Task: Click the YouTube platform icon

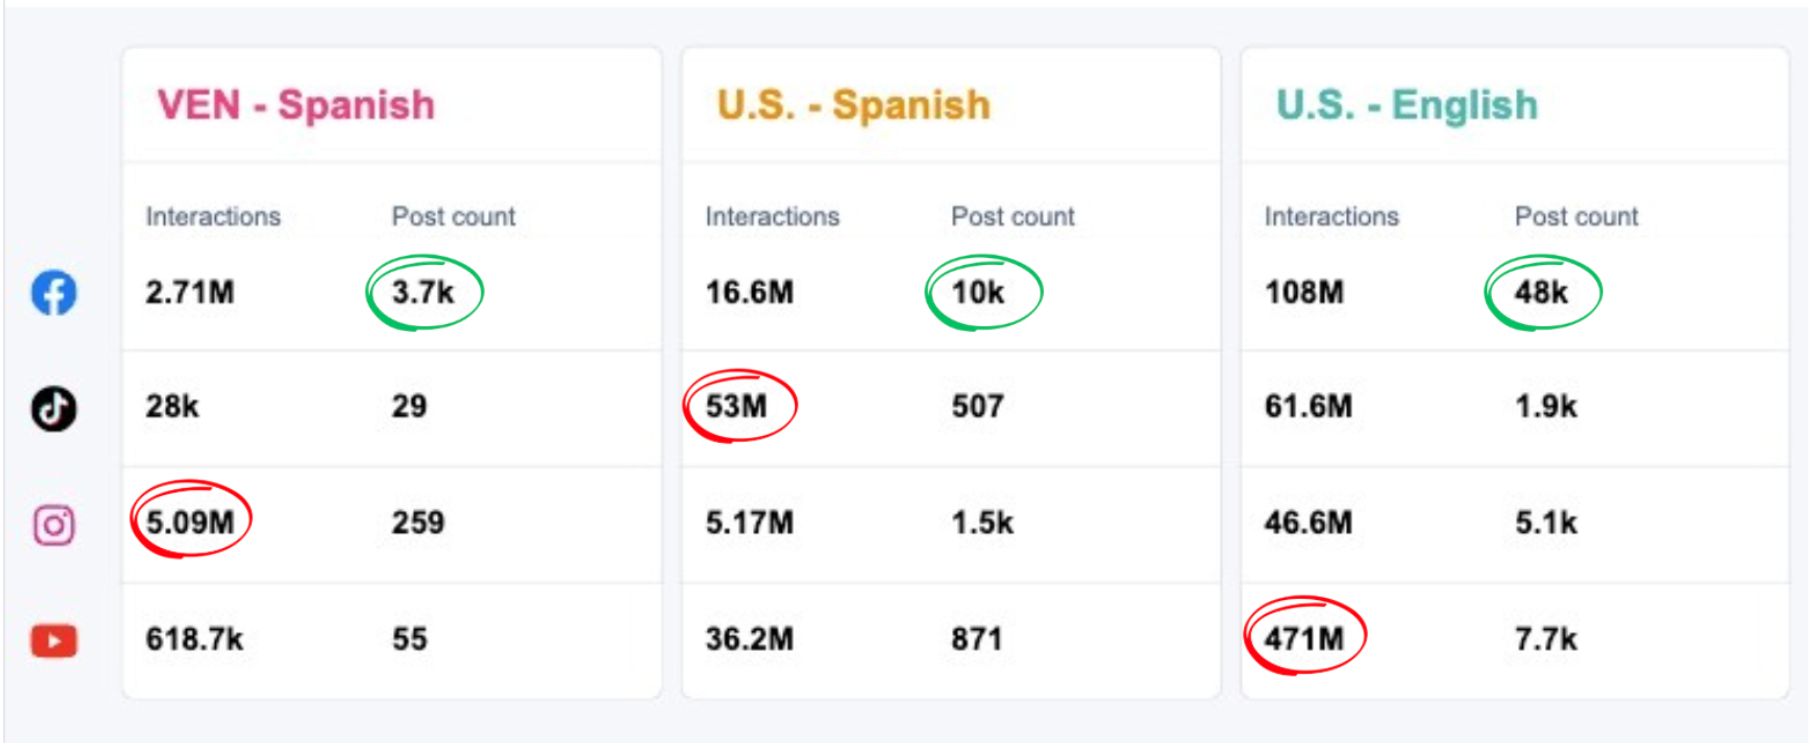Action: (x=54, y=641)
